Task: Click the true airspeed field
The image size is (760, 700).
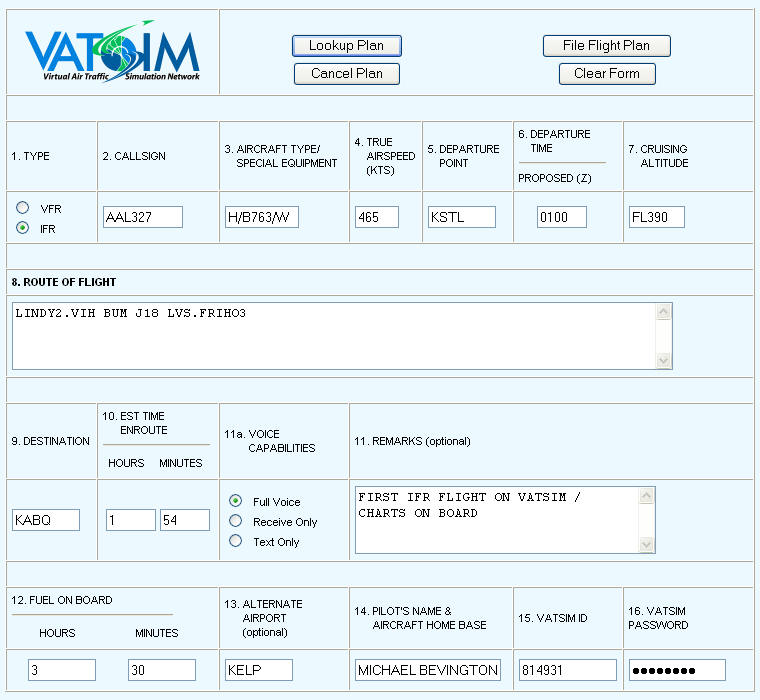Action: tap(376, 217)
